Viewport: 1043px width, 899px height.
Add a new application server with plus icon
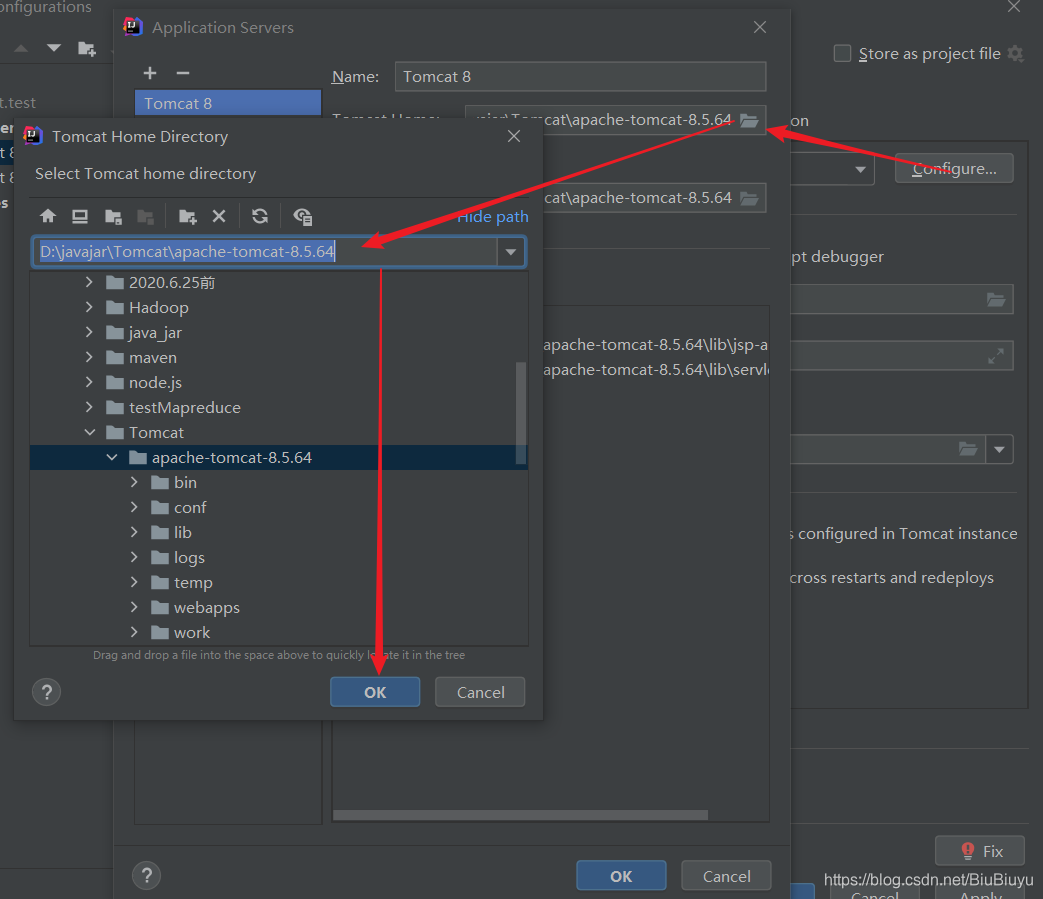coord(150,73)
